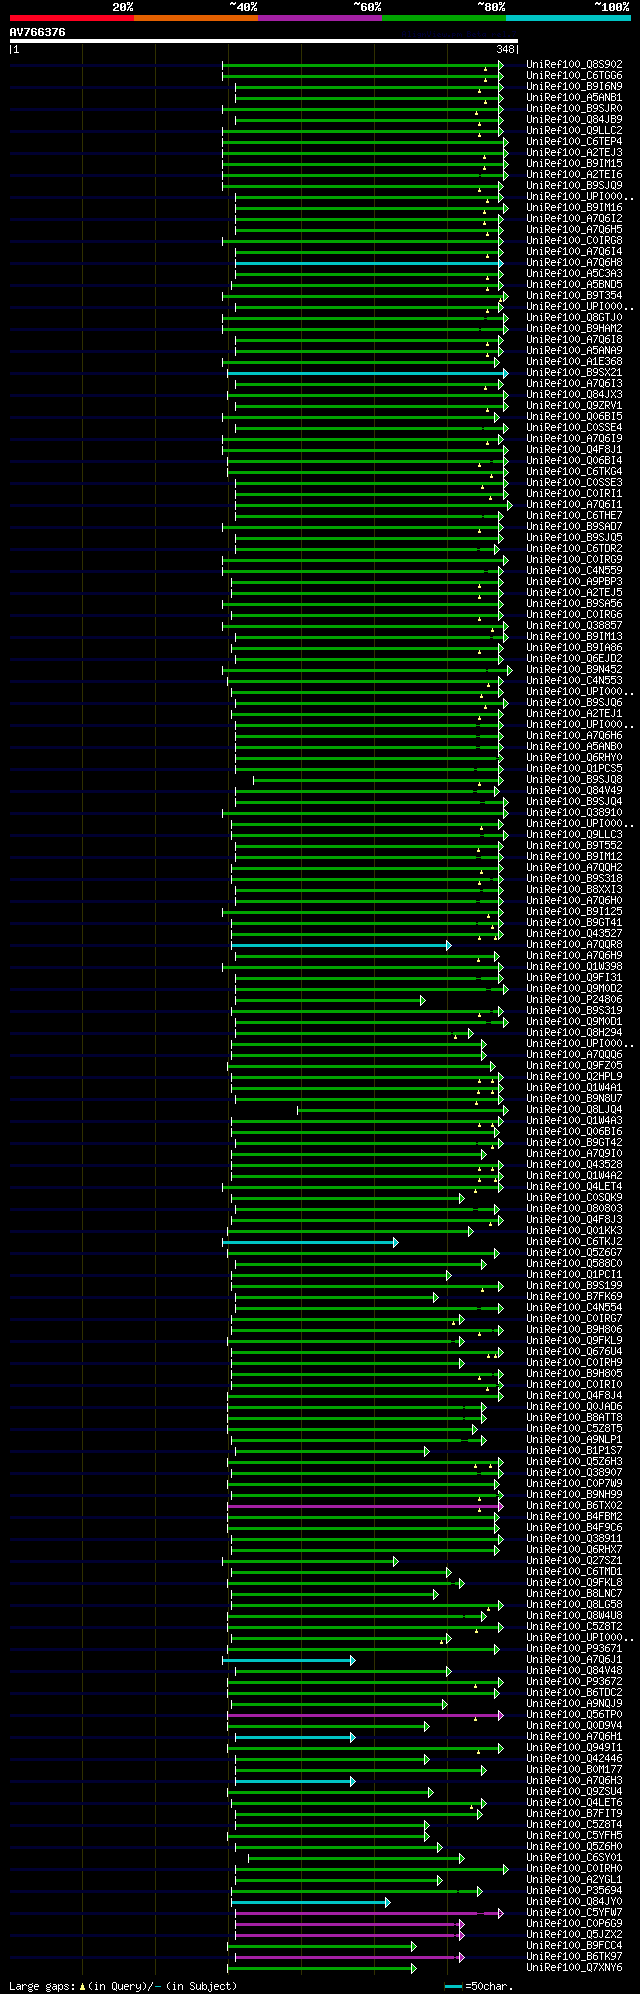Open UniRef100_Q84JY0 entry

pos(574,1901)
